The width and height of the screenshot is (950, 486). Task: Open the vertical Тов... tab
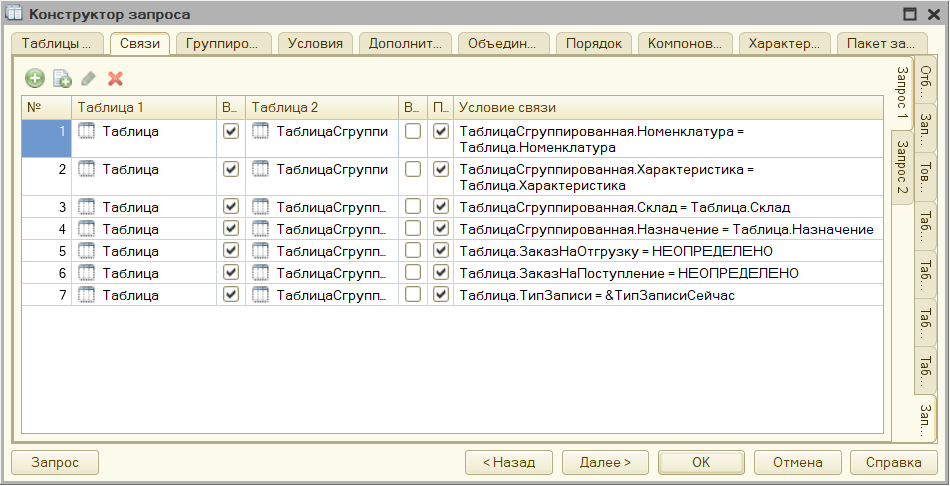[925, 177]
